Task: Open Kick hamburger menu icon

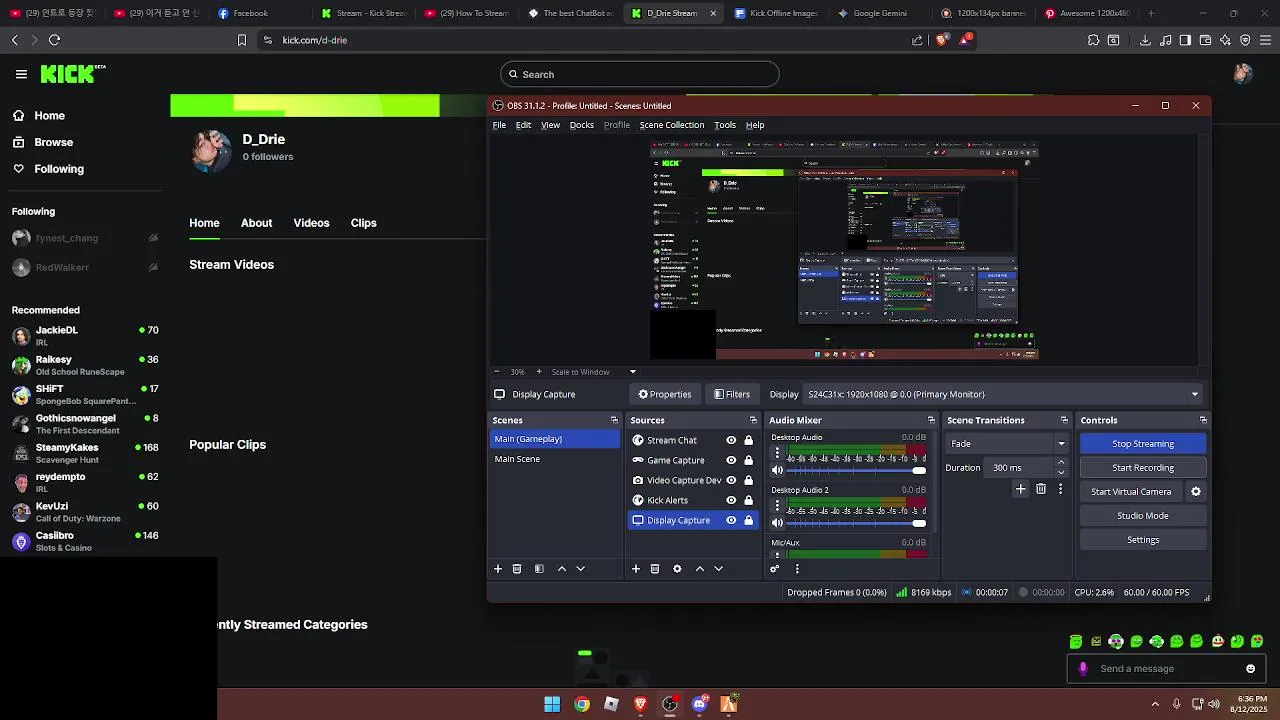Action: [x=21, y=74]
